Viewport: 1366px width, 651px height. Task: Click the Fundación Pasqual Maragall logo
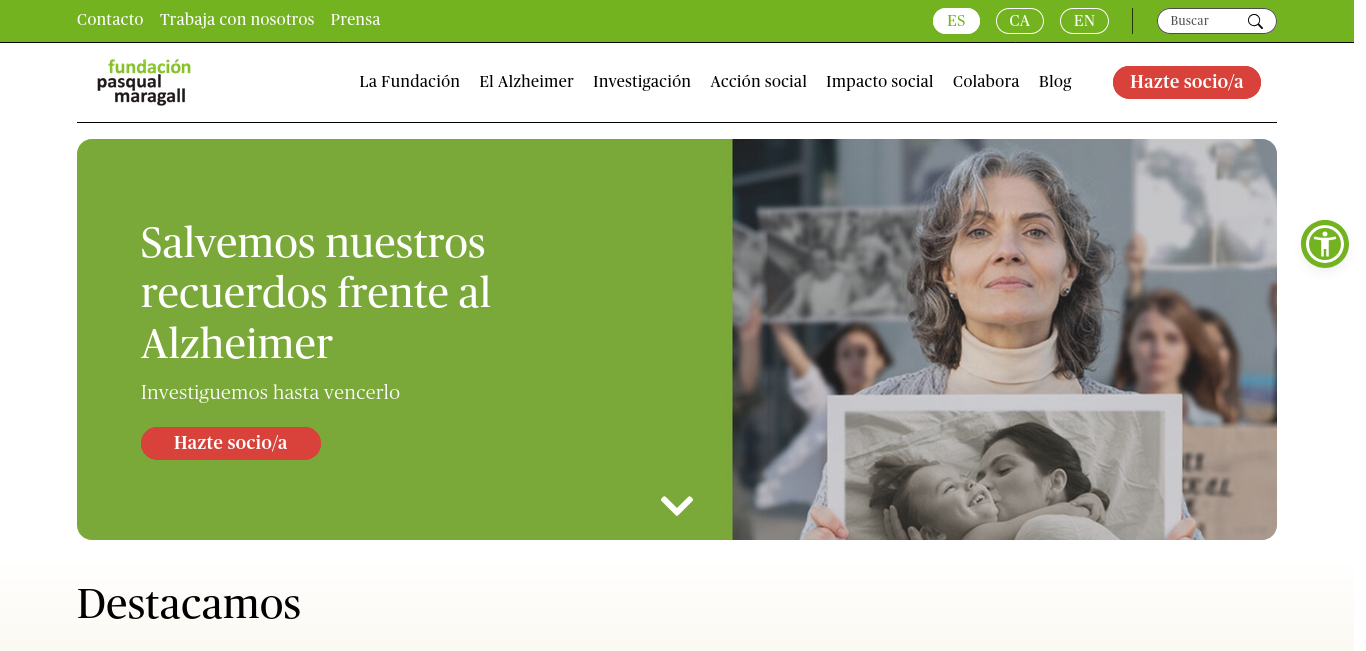(144, 82)
